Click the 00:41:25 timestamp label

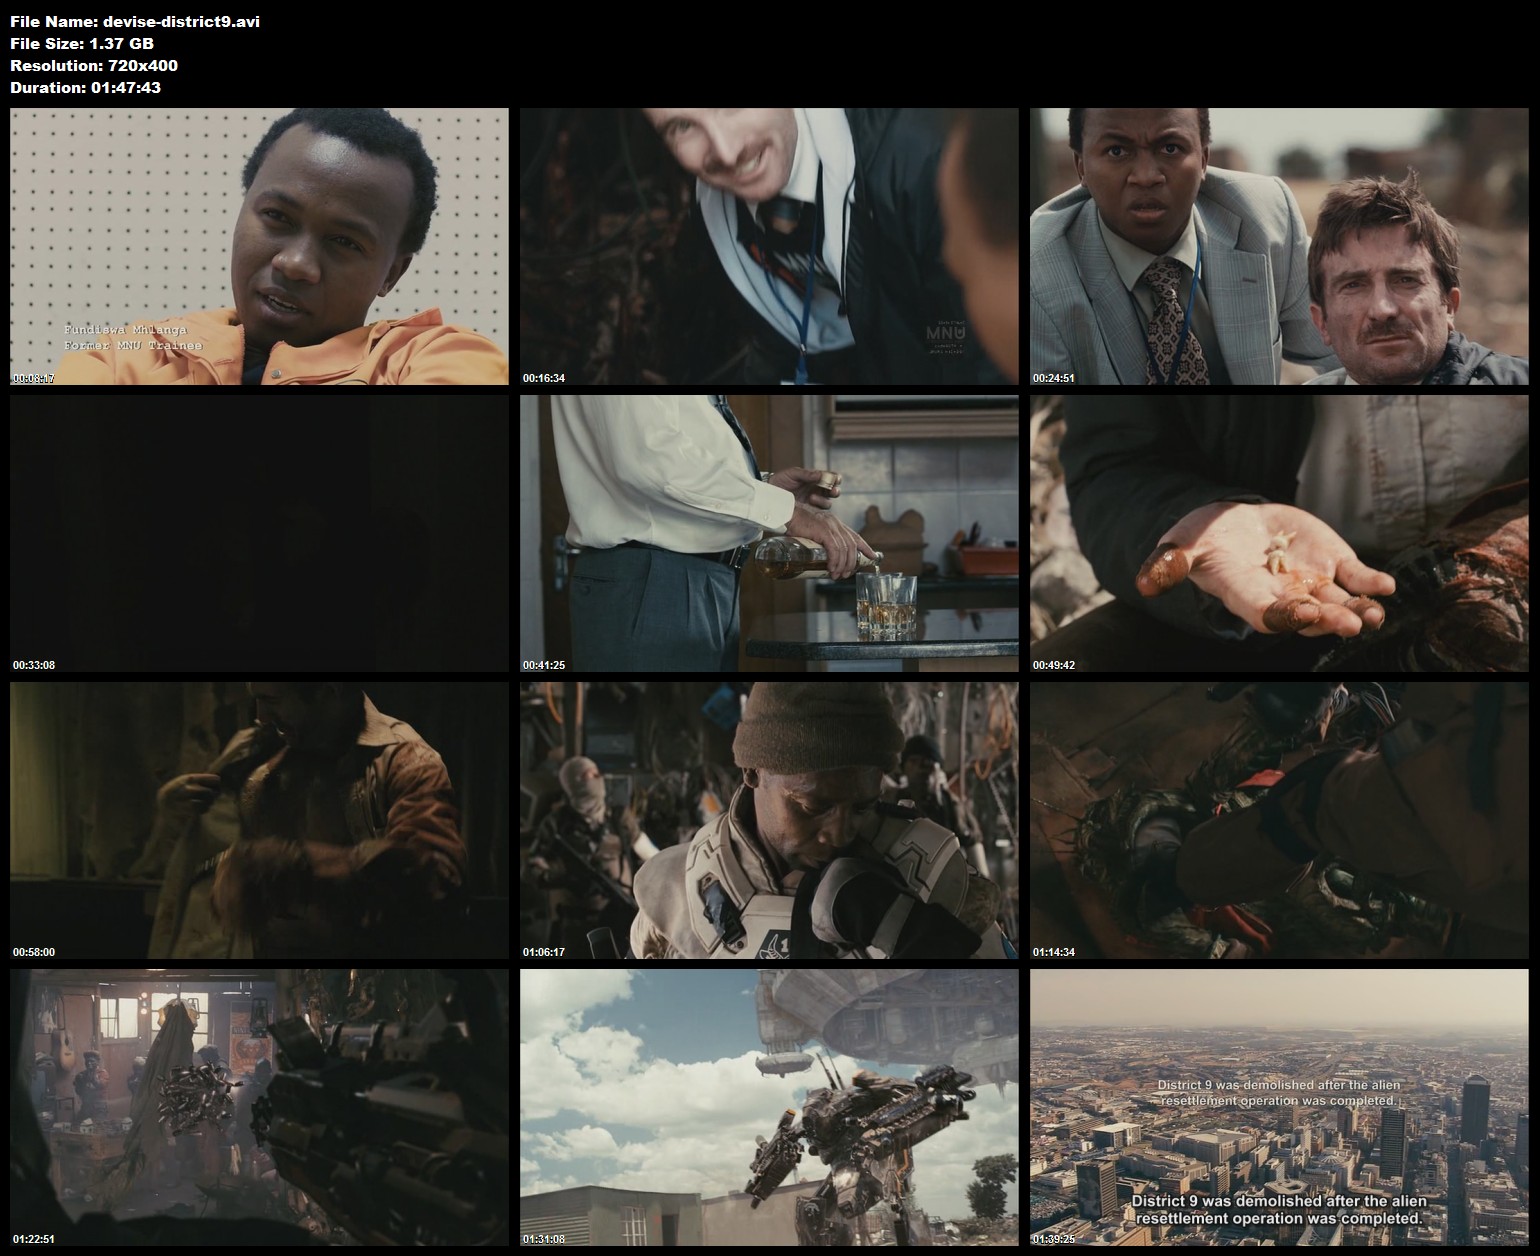click(544, 665)
